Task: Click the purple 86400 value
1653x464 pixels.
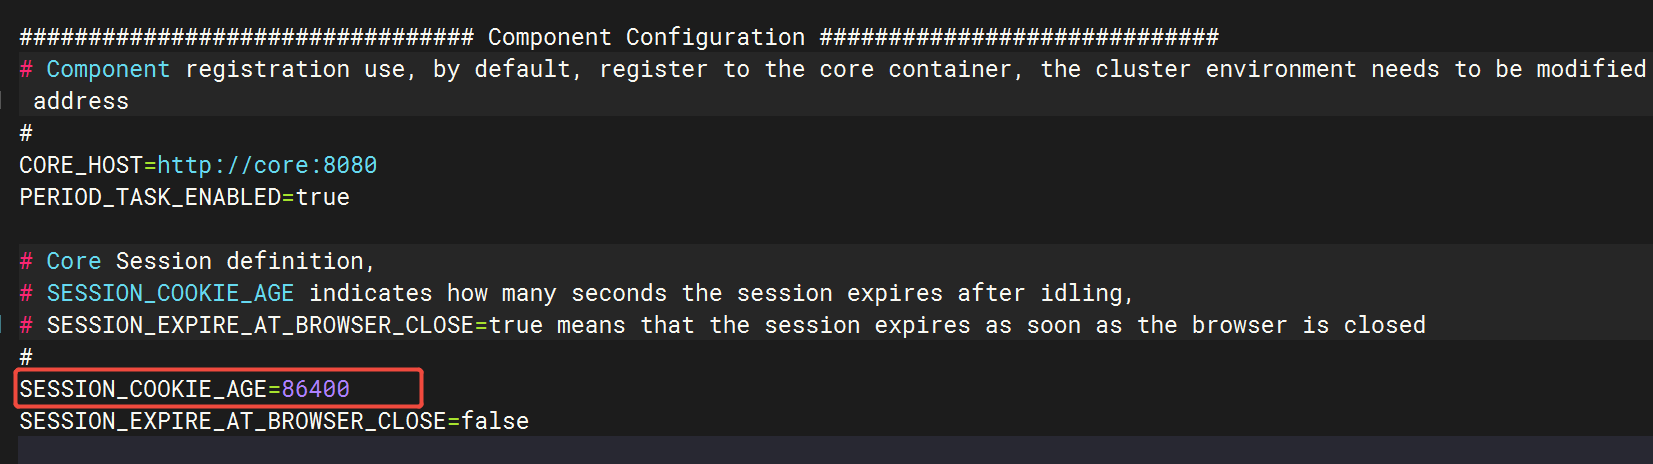Action: [x=316, y=389]
